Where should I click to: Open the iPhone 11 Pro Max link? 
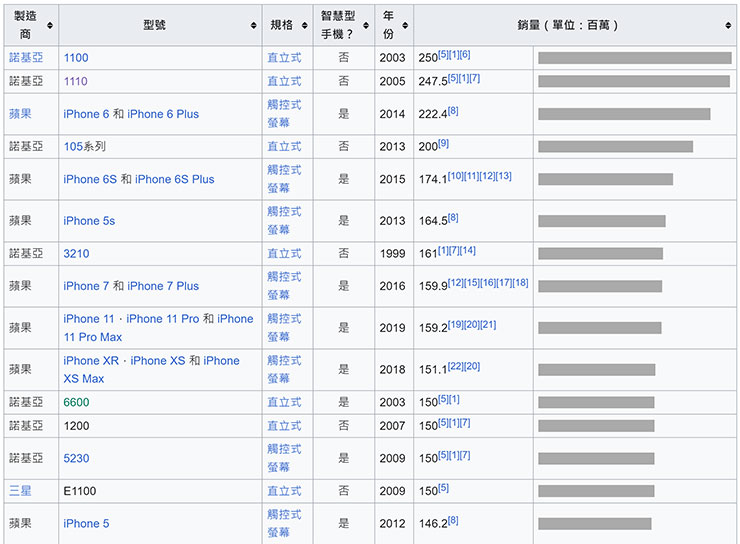coord(92,337)
